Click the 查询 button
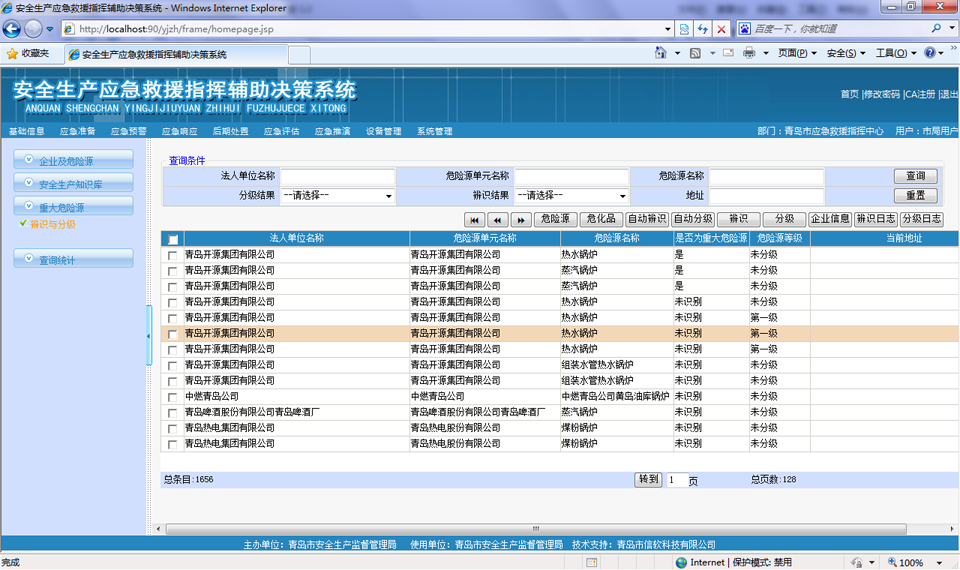The width and height of the screenshot is (960, 570). click(x=915, y=176)
